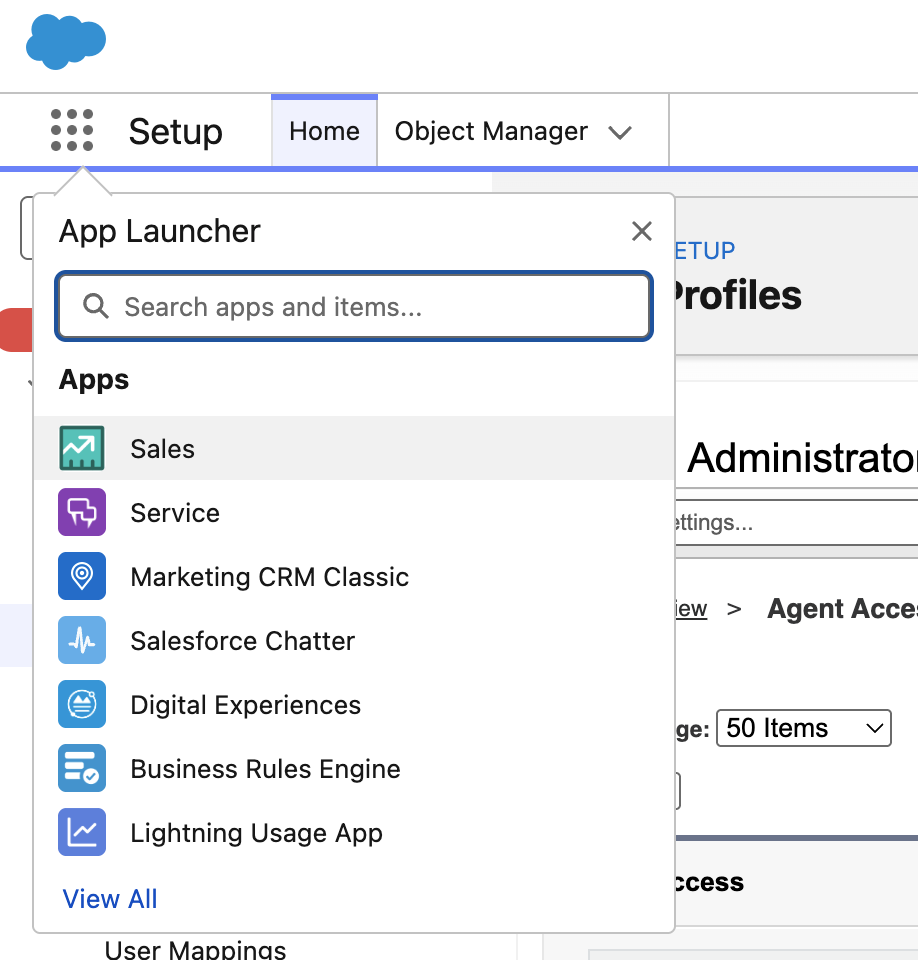Screen dimensions: 918x960
Task: Launch the Sales app by its label
Action: pos(162,449)
